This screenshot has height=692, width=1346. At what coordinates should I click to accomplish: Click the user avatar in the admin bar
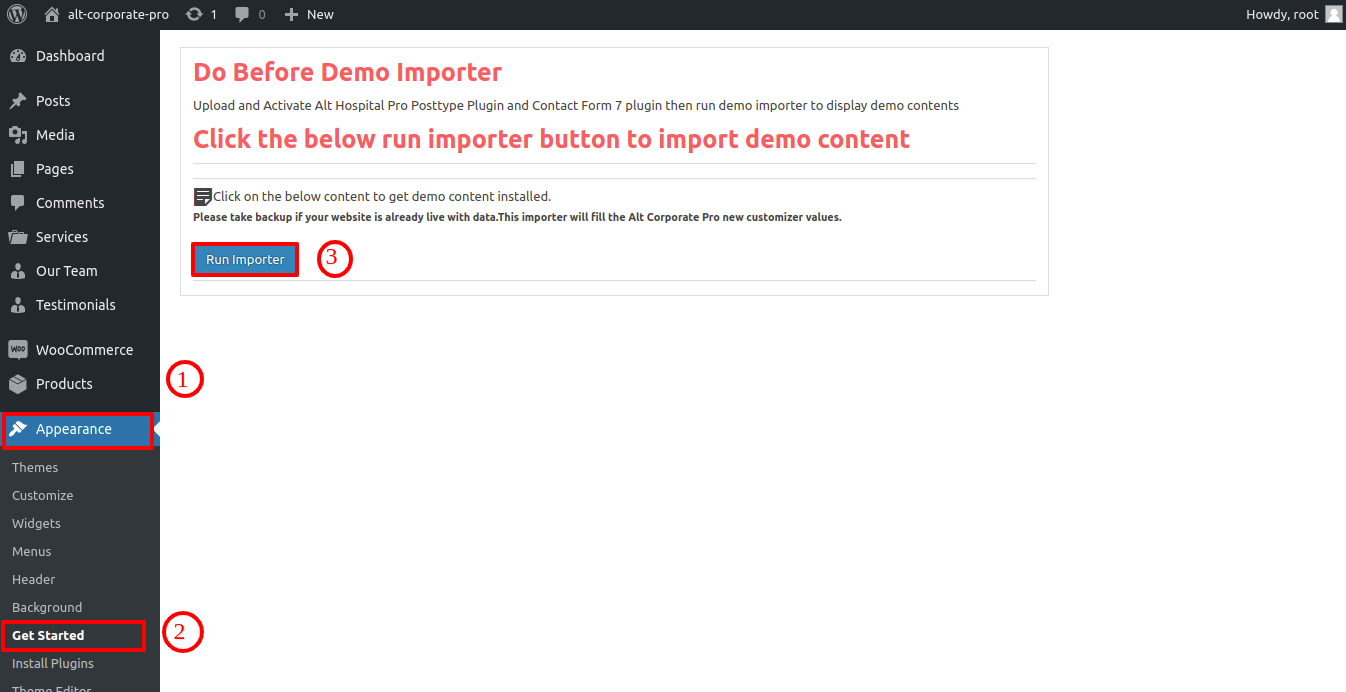pyautogui.click(x=1334, y=15)
